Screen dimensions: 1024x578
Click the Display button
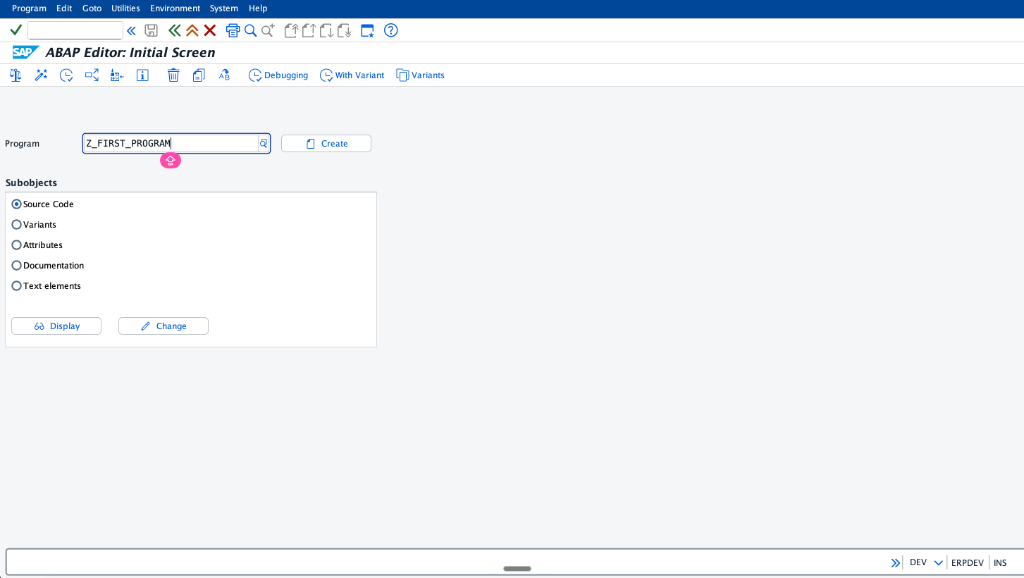coord(56,326)
